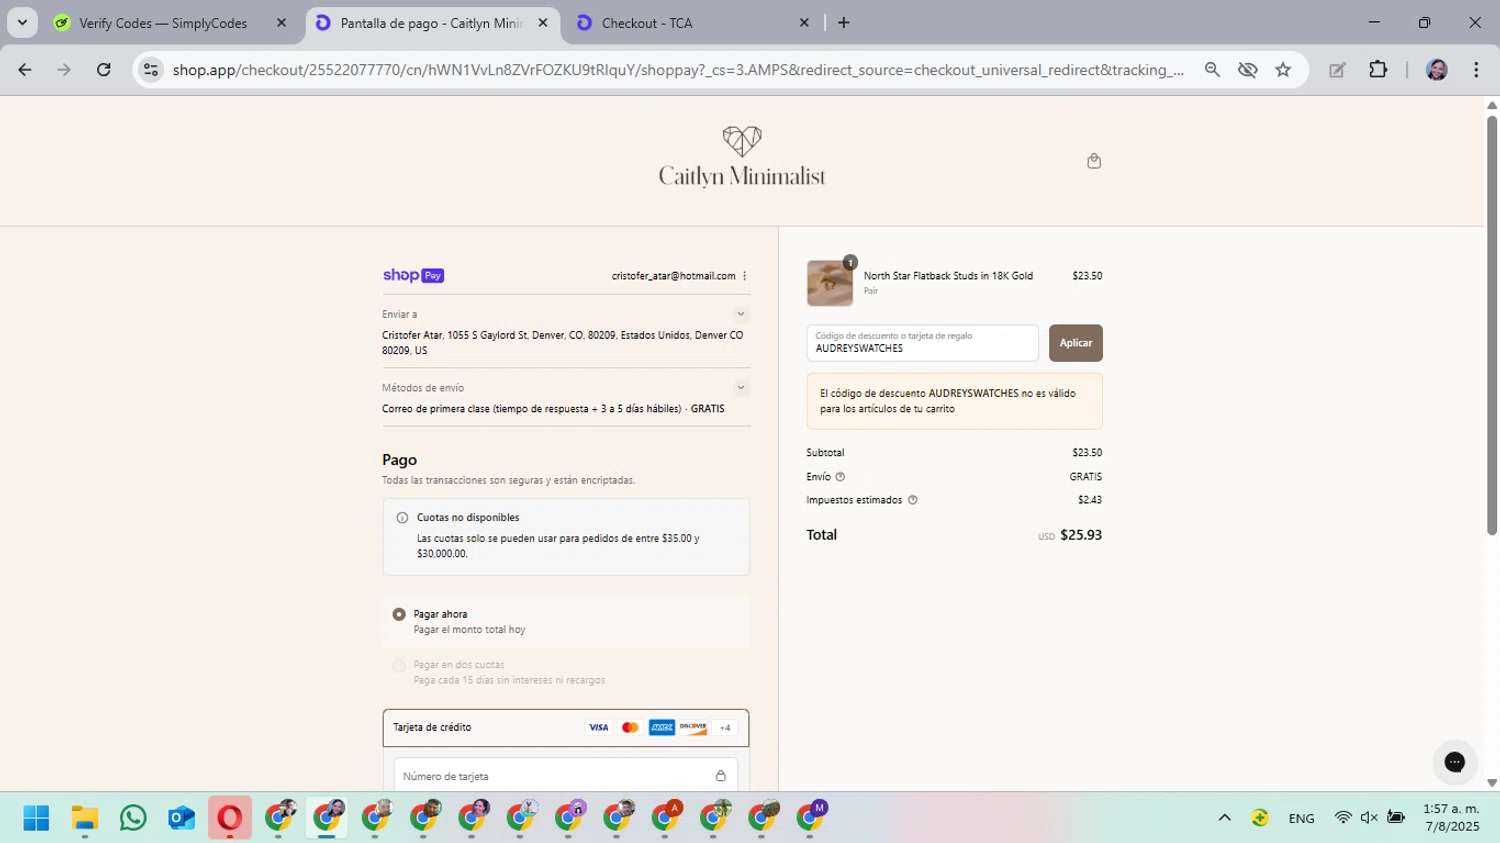Select the Pagar ahora option
This screenshot has width=1500, height=843.
click(399, 614)
